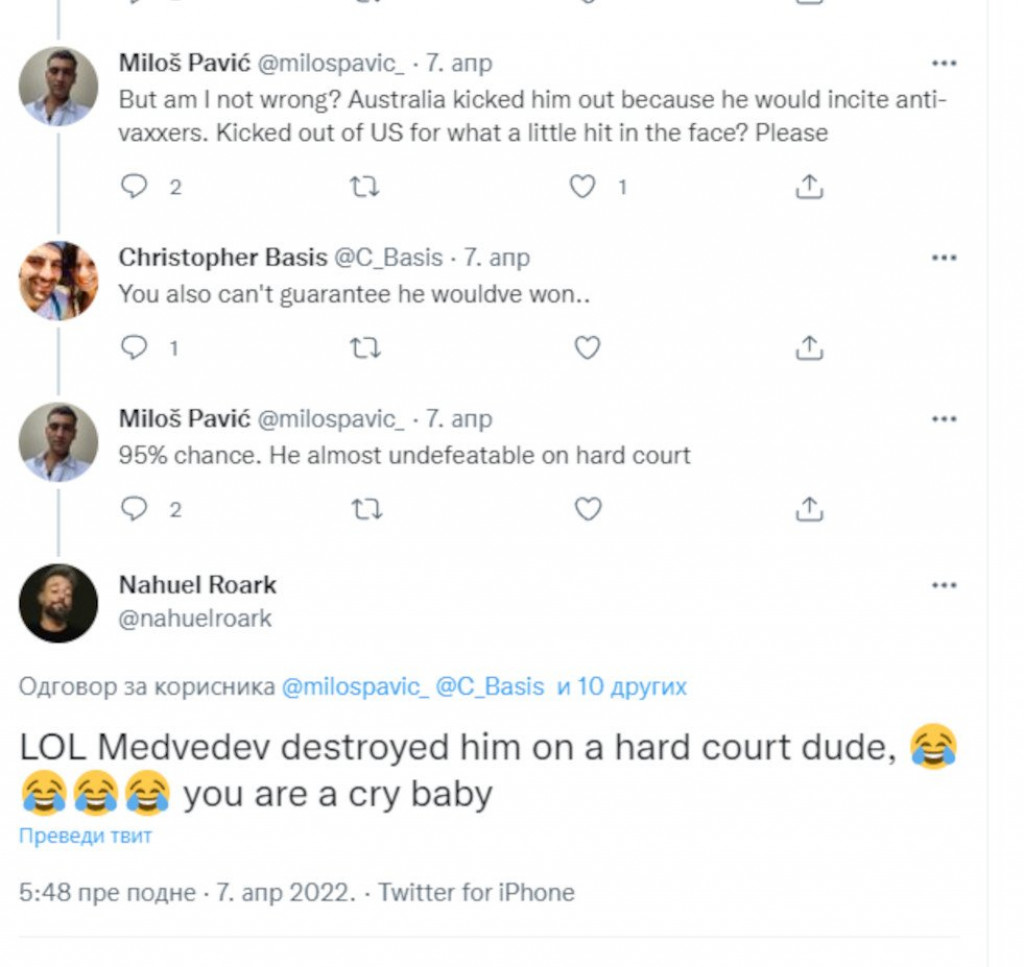Like Miloš Pavić's tweet with one like
Image resolution: width=1024 pixels, height=967 pixels.
(x=582, y=186)
